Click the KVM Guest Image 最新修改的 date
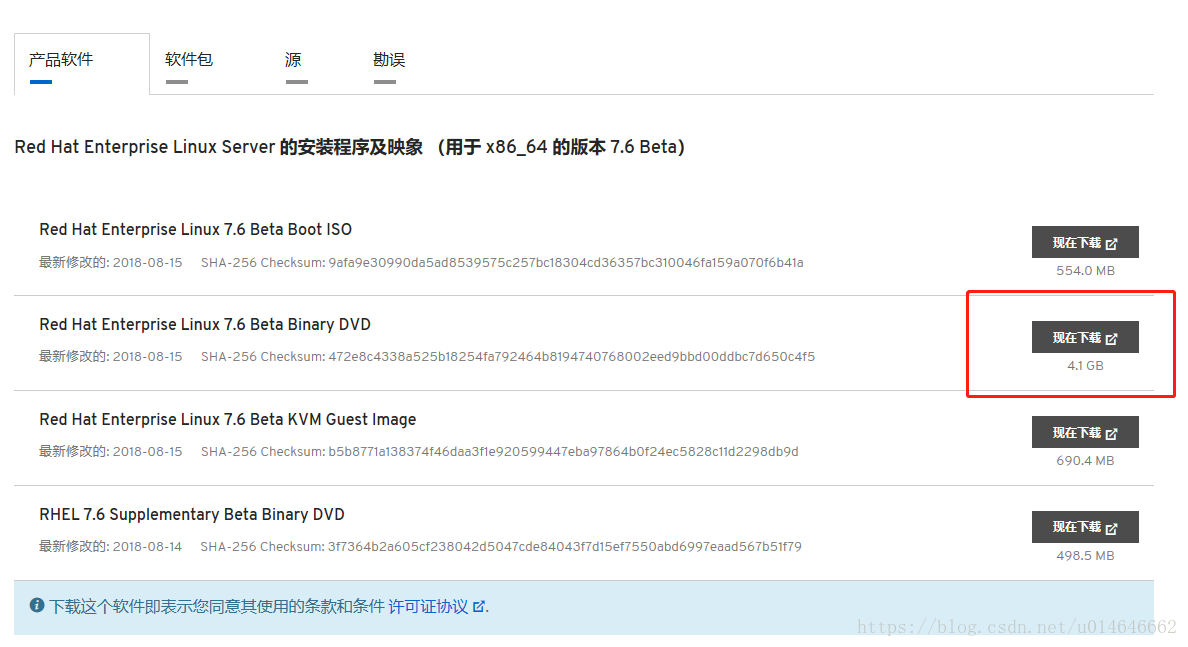 pos(111,452)
